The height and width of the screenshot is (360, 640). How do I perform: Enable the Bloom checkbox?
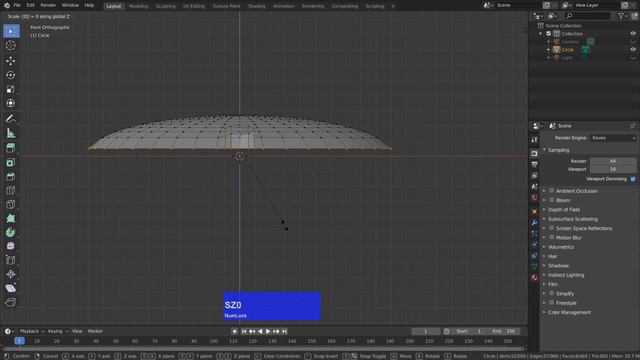click(x=551, y=200)
